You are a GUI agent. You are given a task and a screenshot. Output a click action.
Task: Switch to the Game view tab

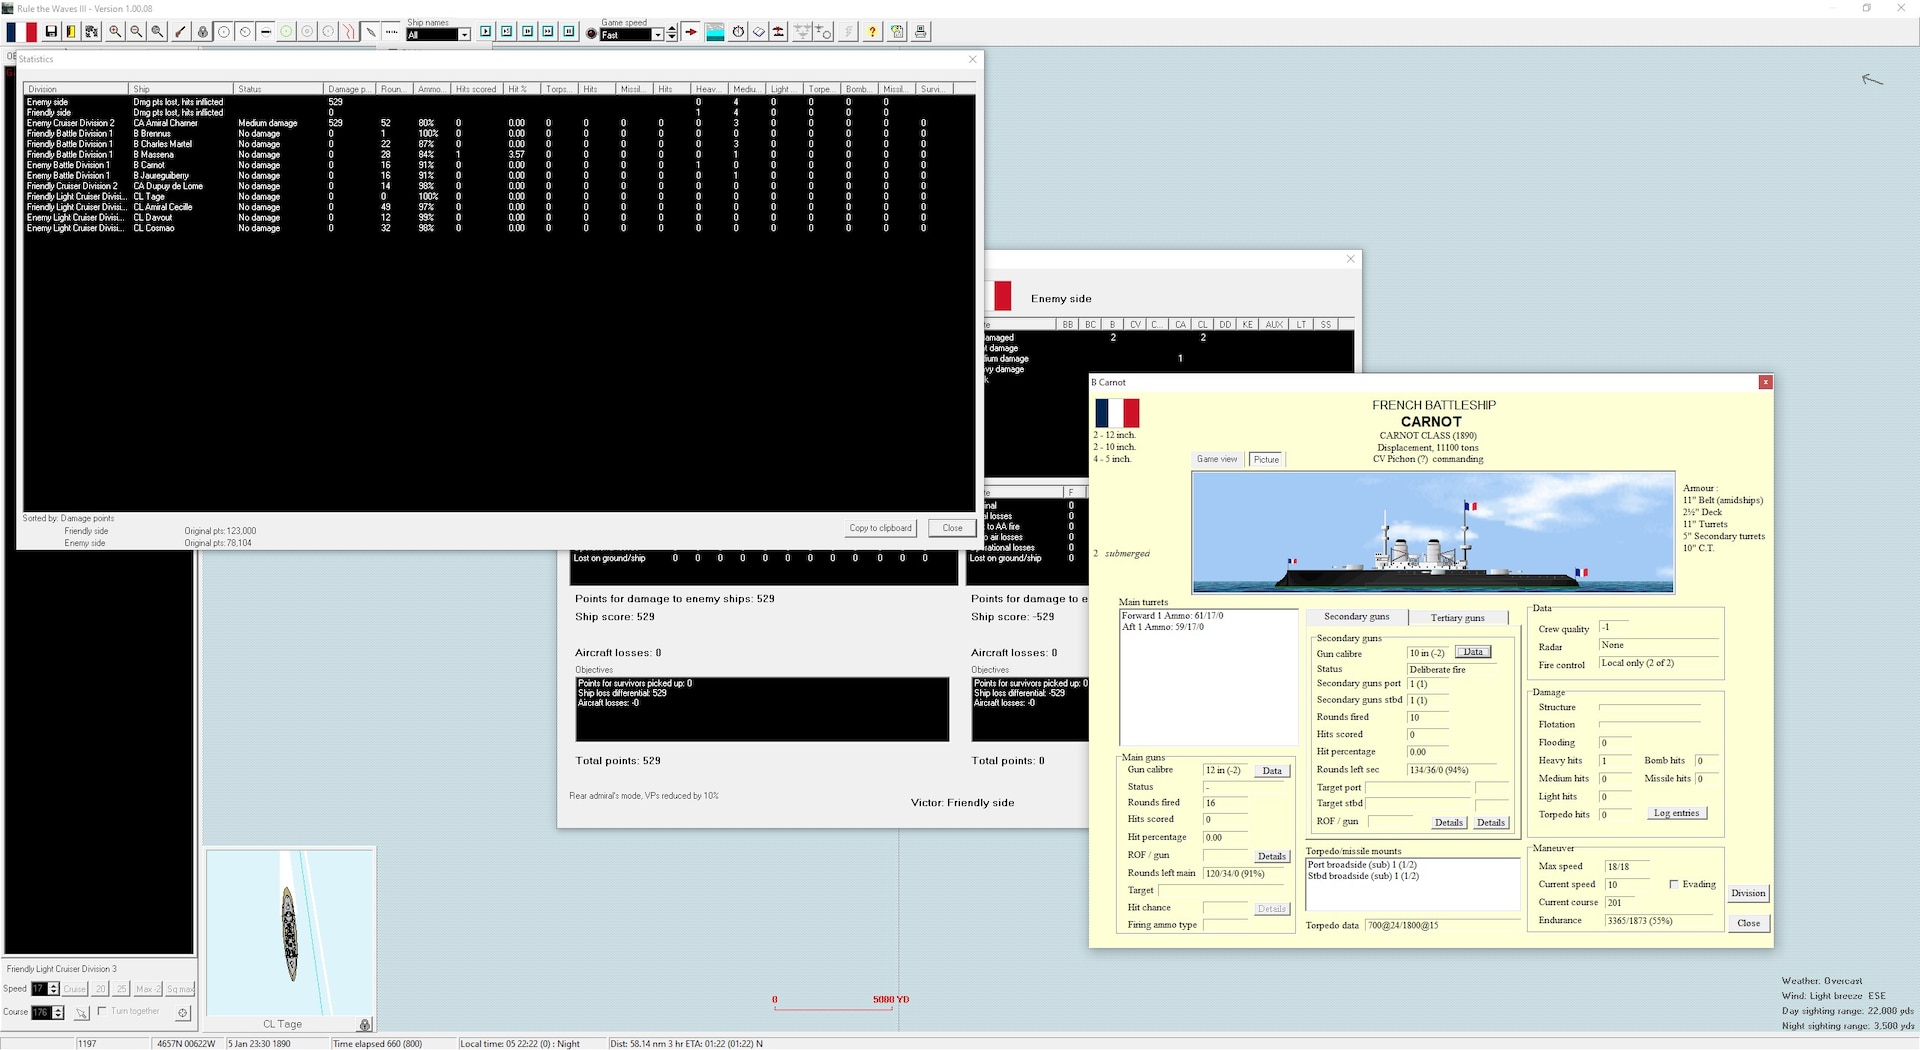coord(1217,459)
